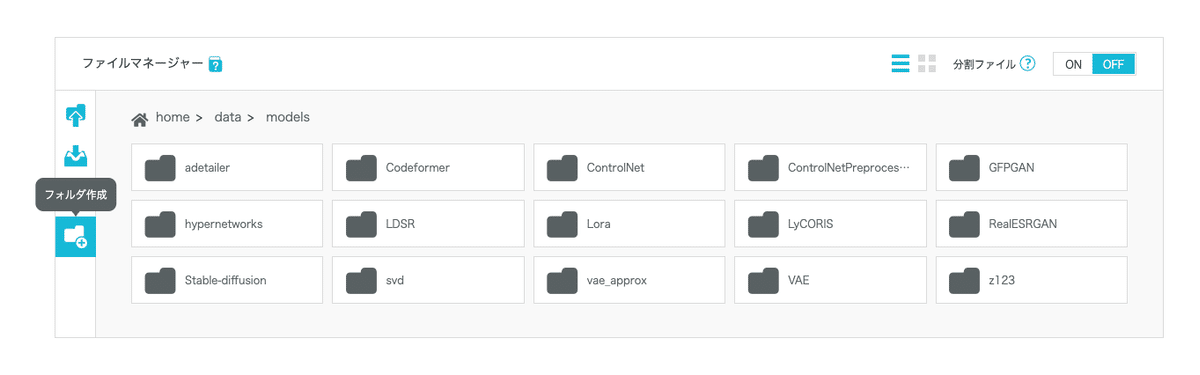
Task: Set split file toggle to OFF
Action: tap(1113, 64)
